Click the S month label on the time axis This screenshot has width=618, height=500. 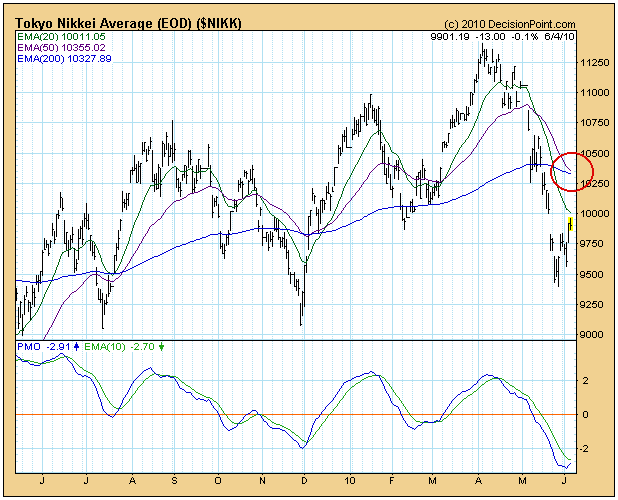[175, 481]
